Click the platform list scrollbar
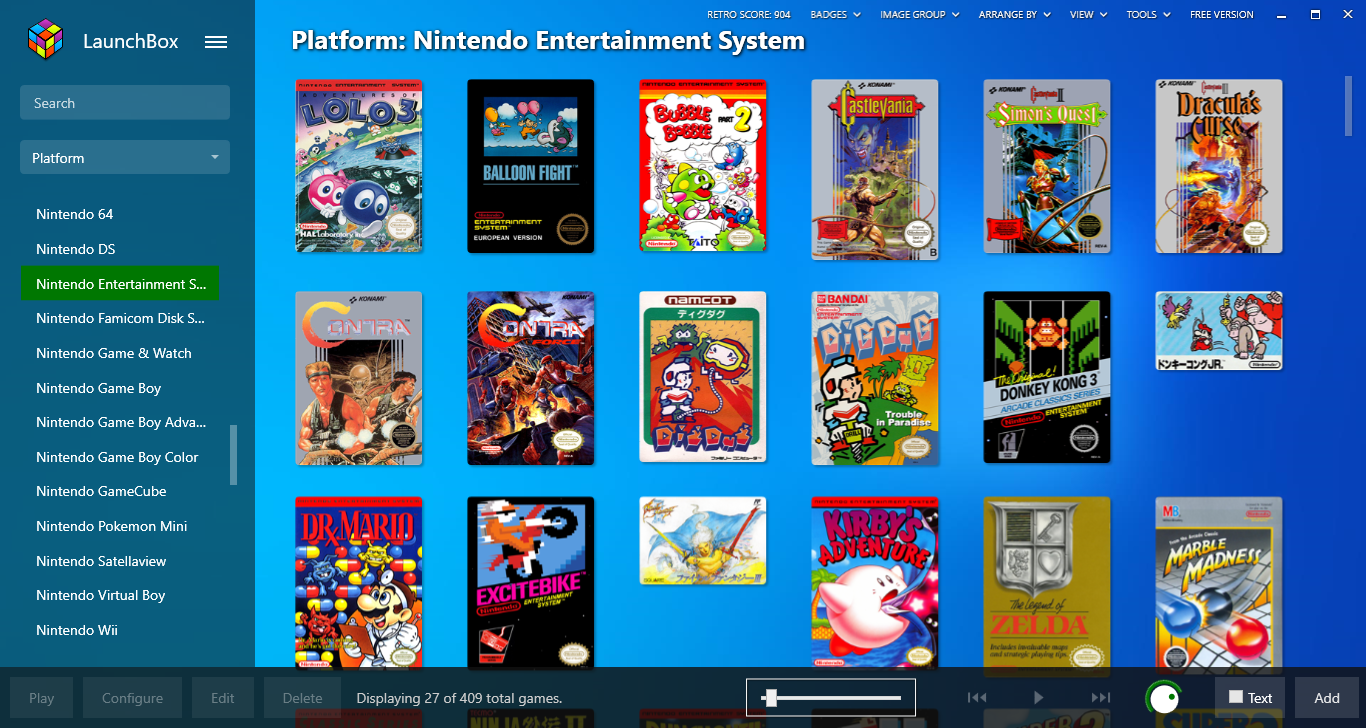This screenshot has height=728, width=1366. click(234, 455)
